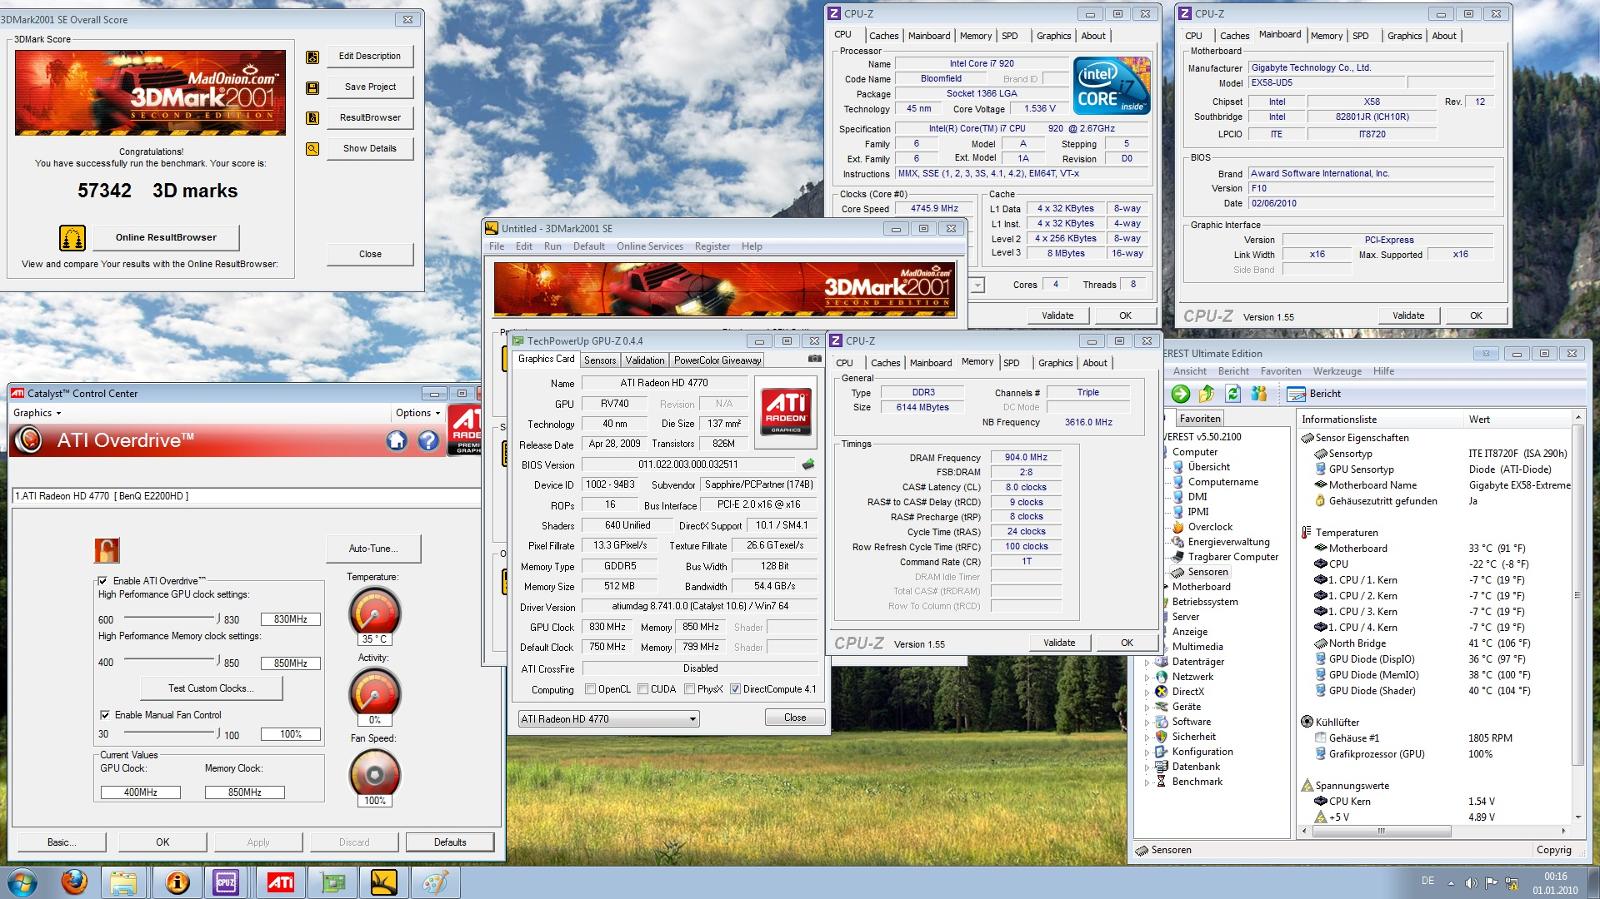Open Catalyst Control Center help question icon
This screenshot has width=1600, height=899.
[428, 440]
